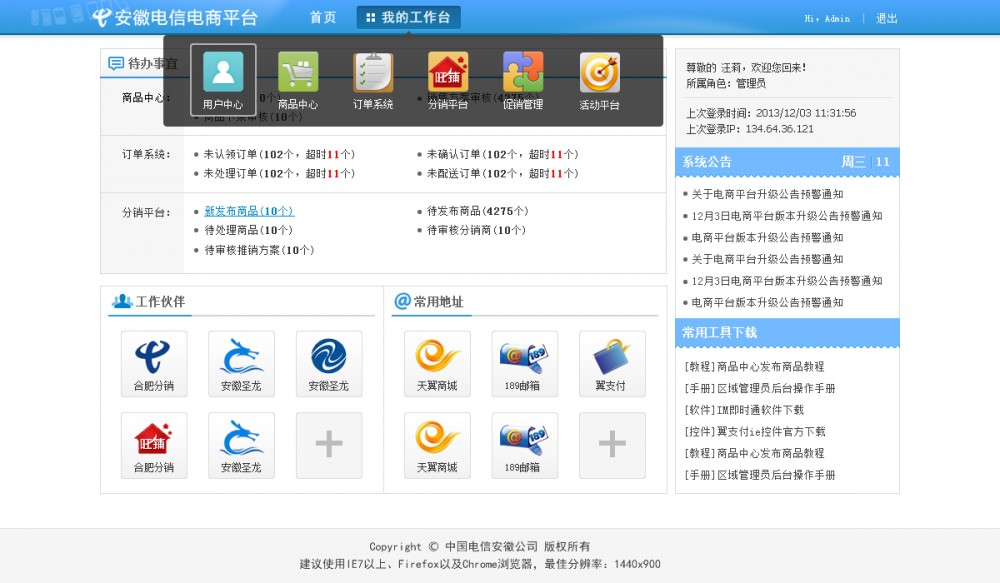The image size is (1000, 583).
Task: Open 安徽圣龙 tile with blue swirl logo
Action: click(x=328, y=364)
